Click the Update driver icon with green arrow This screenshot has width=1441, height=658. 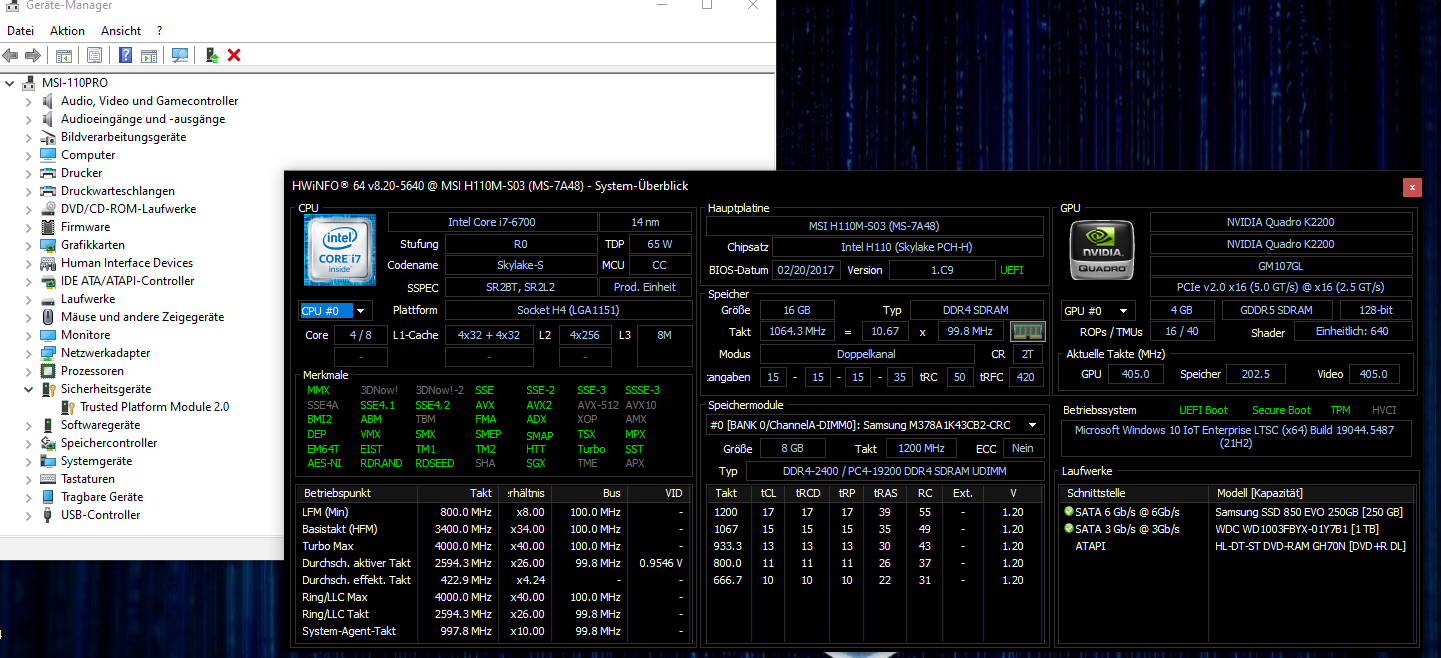pyautogui.click(x=212, y=55)
